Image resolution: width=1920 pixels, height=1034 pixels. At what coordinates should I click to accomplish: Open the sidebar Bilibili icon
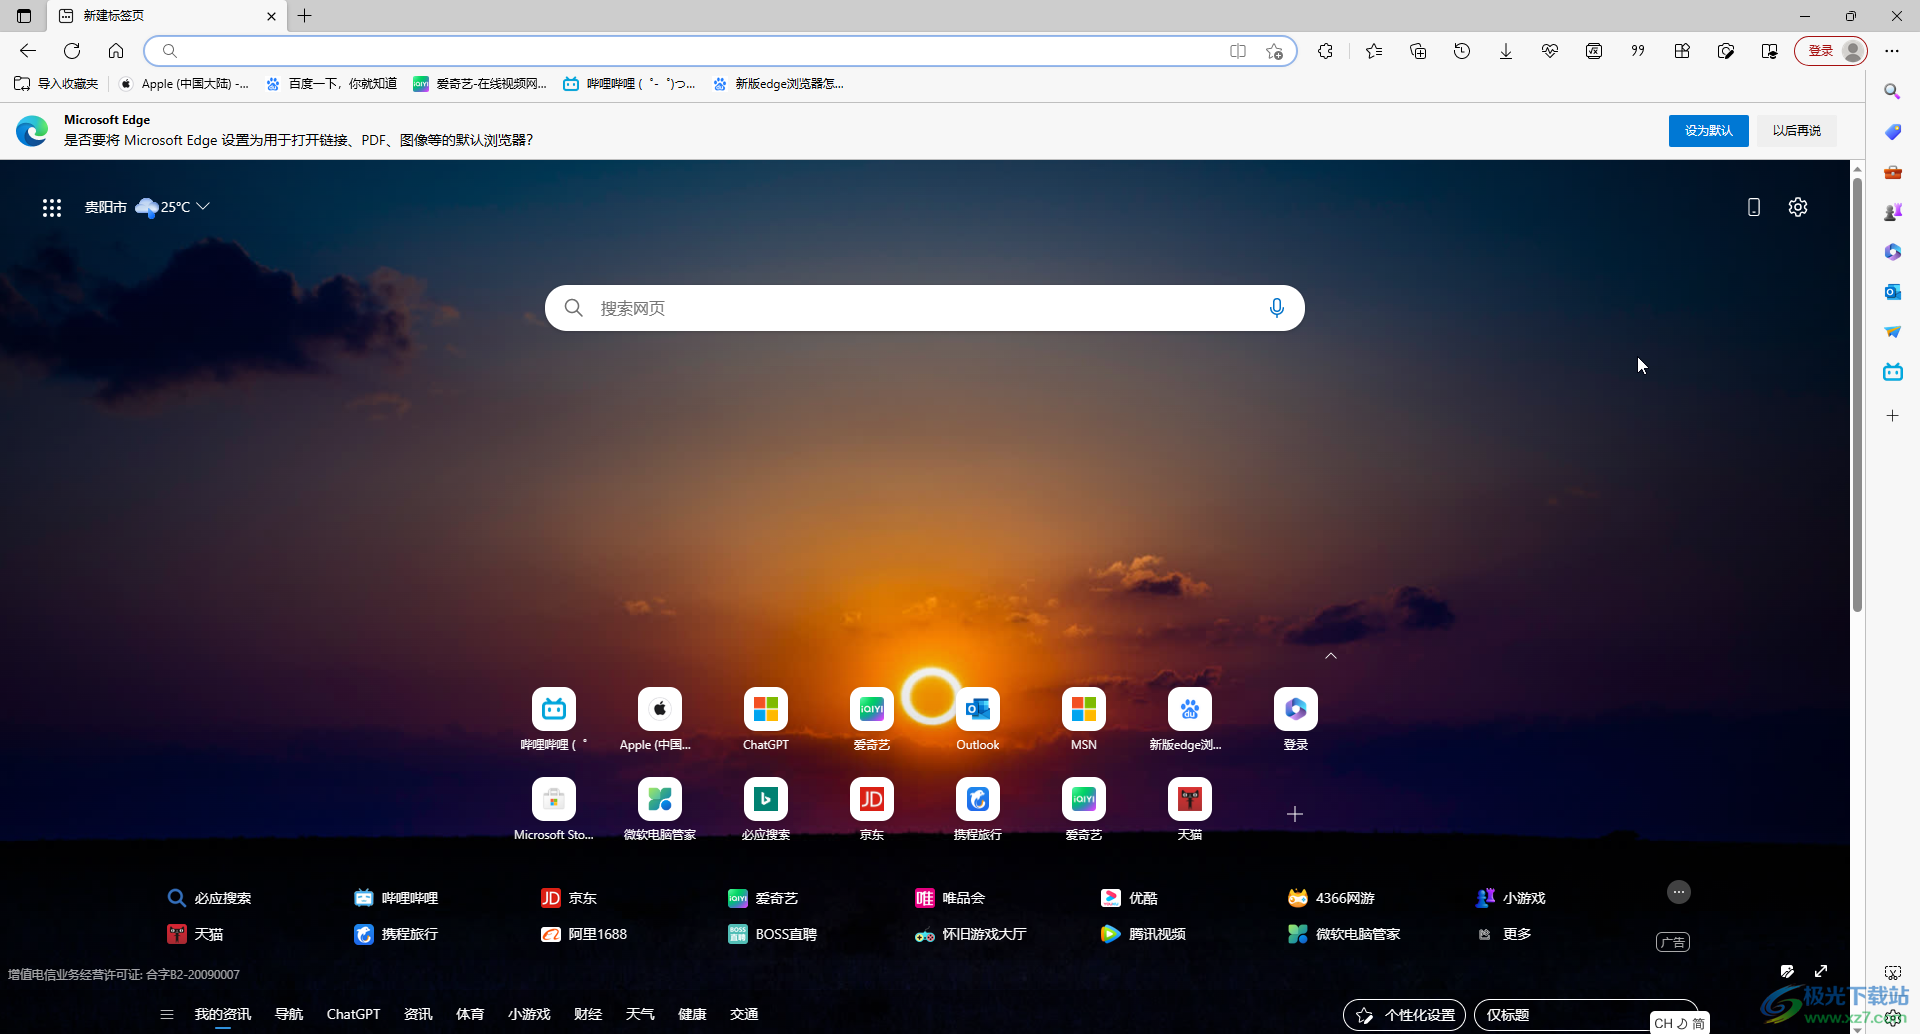pyautogui.click(x=1892, y=372)
